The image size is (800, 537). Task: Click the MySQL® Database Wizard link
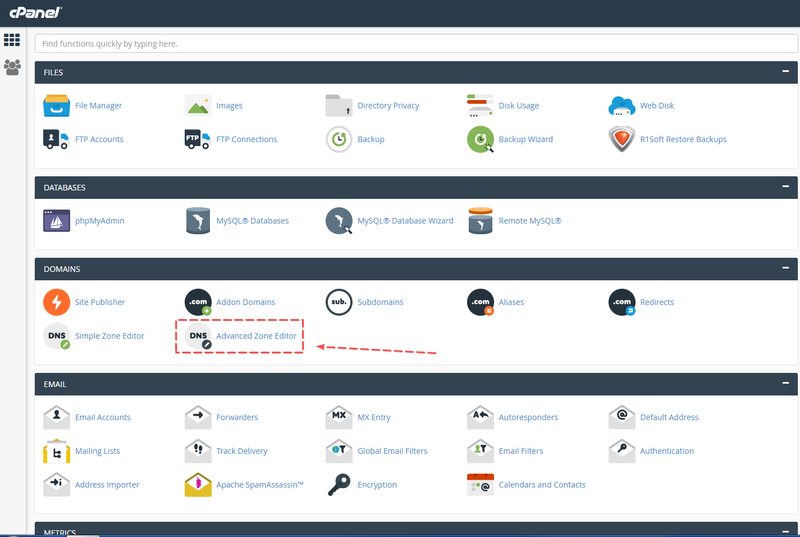pos(405,221)
